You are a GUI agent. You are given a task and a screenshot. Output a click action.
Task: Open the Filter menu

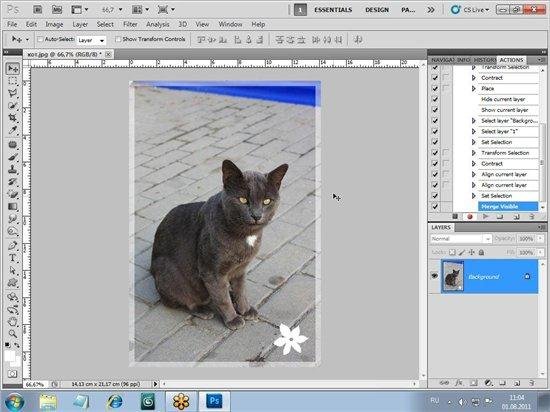[130, 24]
